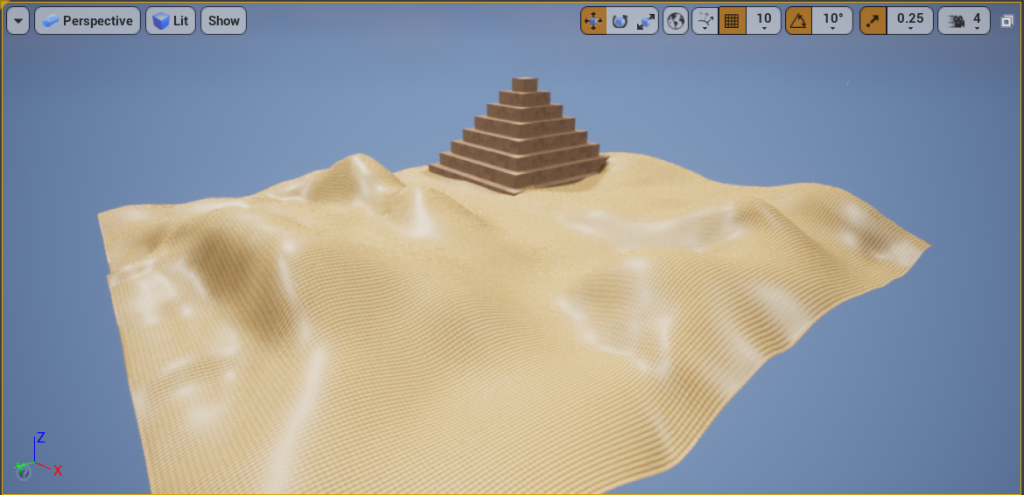Maximize or restore the viewport
The height and width of the screenshot is (495, 1024).
coord(1007,21)
